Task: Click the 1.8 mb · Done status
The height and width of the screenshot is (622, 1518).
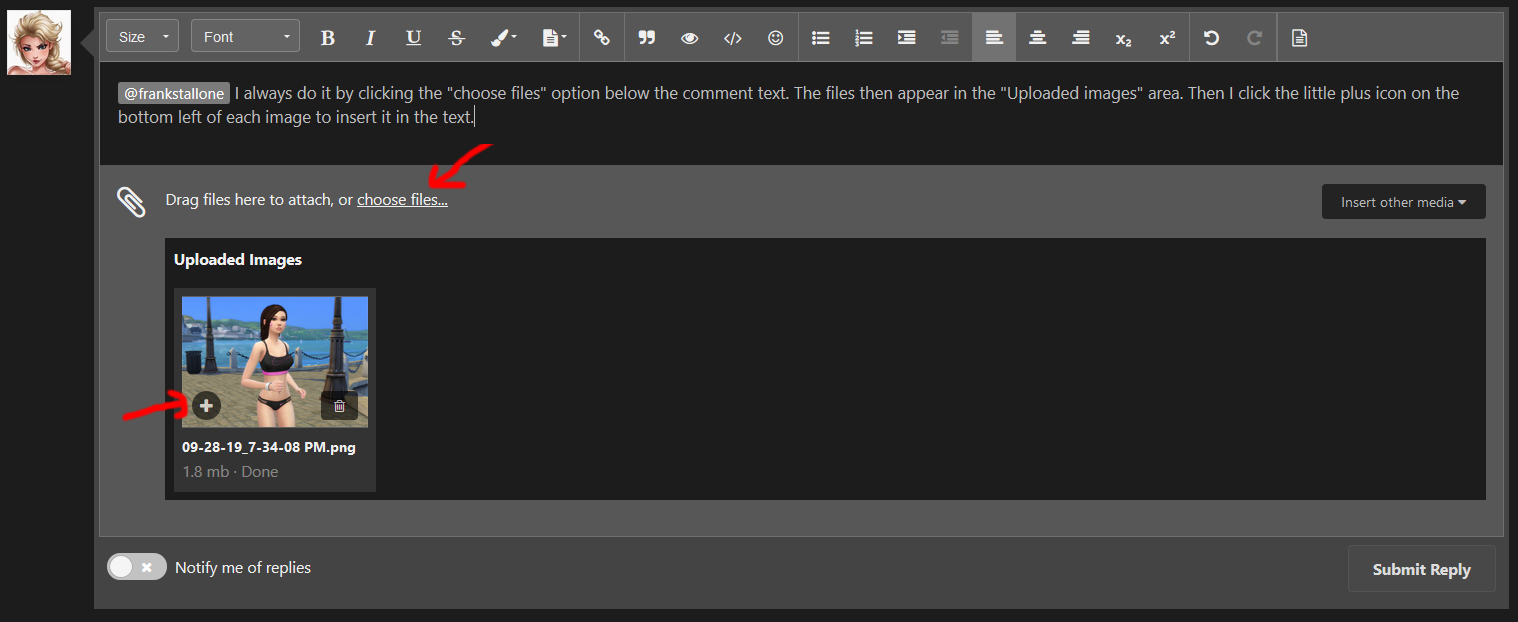Action: click(230, 471)
